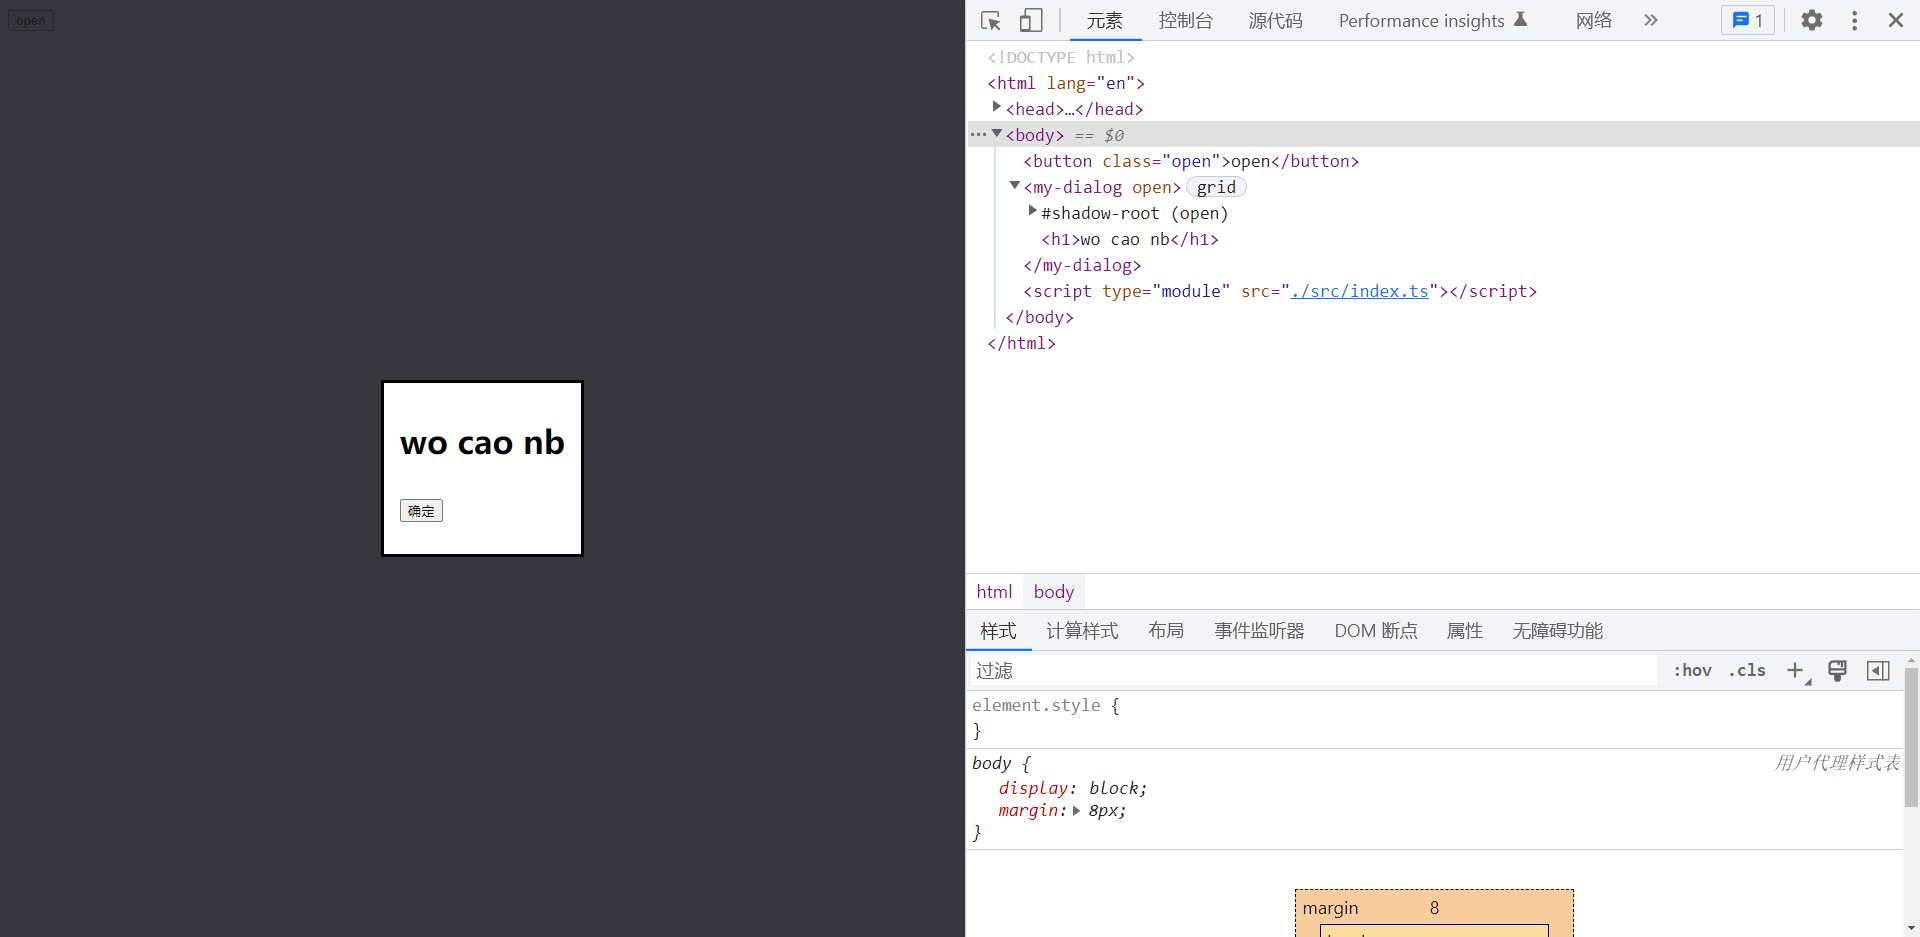Expand the #shadow-root node
Screen dimensions: 1920x937
(x=1032, y=211)
